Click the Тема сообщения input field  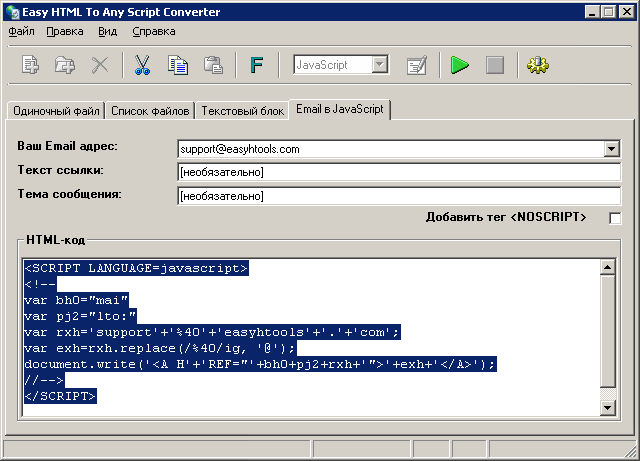[x=399, y=196]
